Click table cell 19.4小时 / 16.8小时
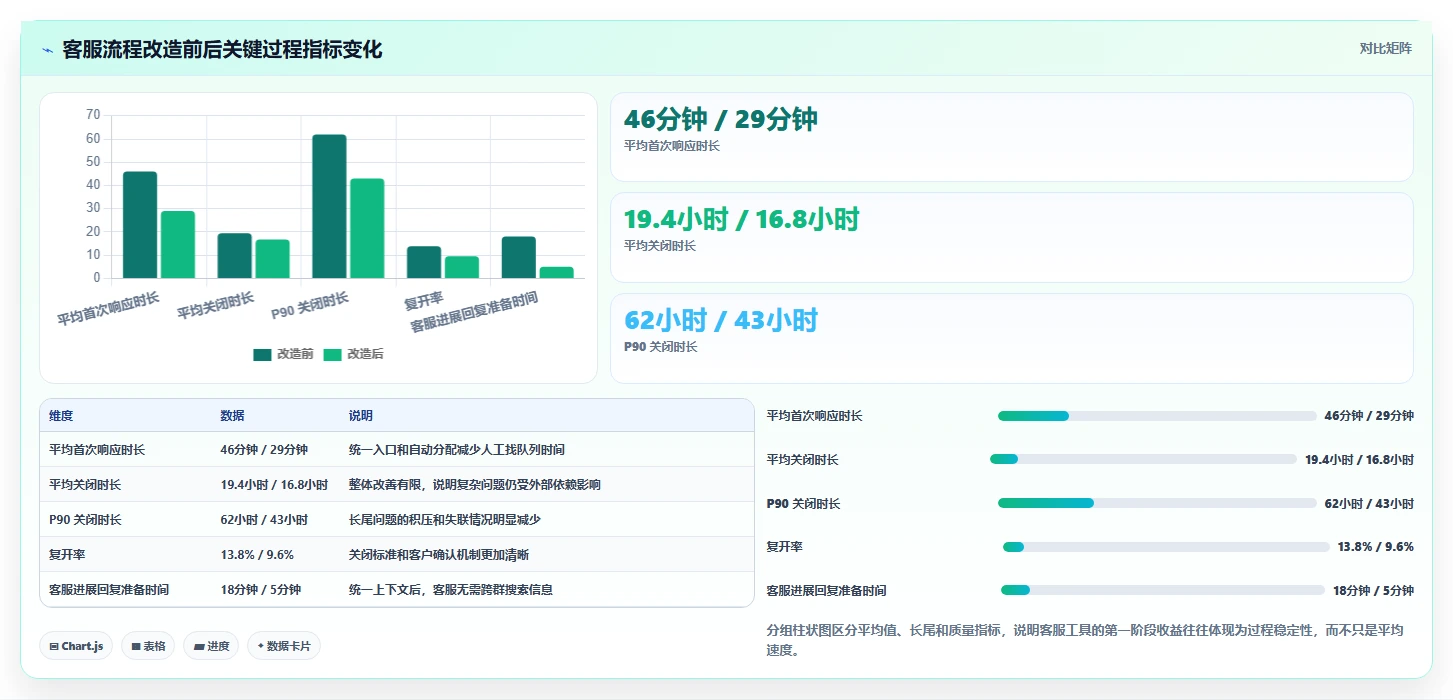 tap(274, 485)
